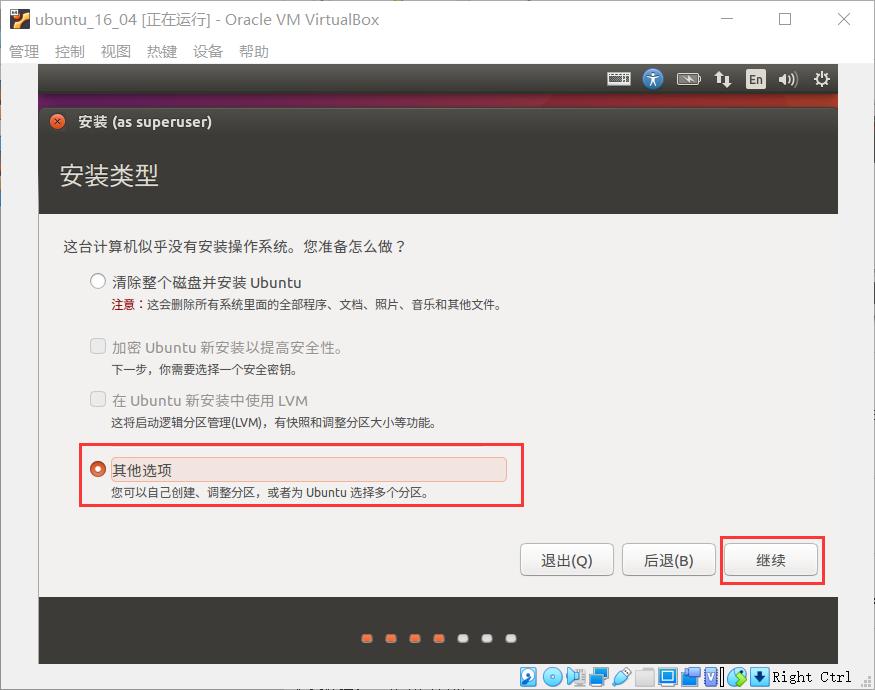Open the 帮助 menu
This screenshot has width=875, height=690.
pos(254,51)
